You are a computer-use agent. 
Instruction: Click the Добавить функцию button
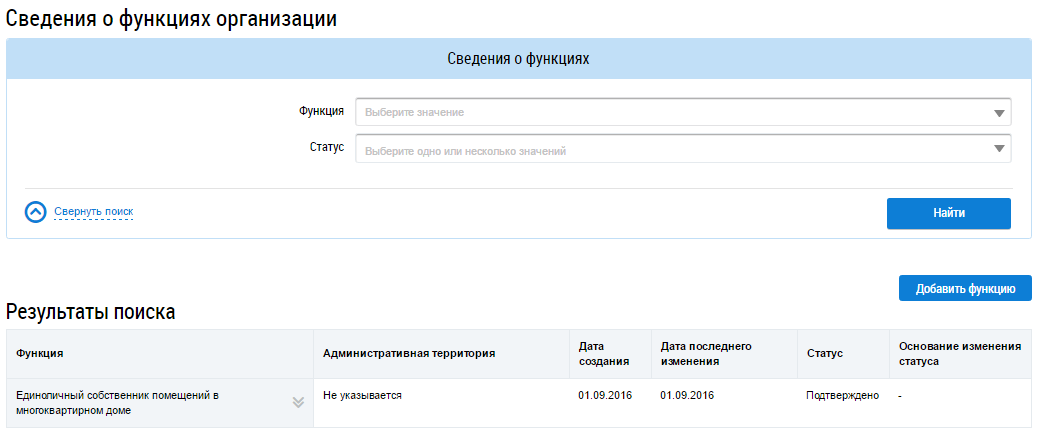(x=965, y=288)
